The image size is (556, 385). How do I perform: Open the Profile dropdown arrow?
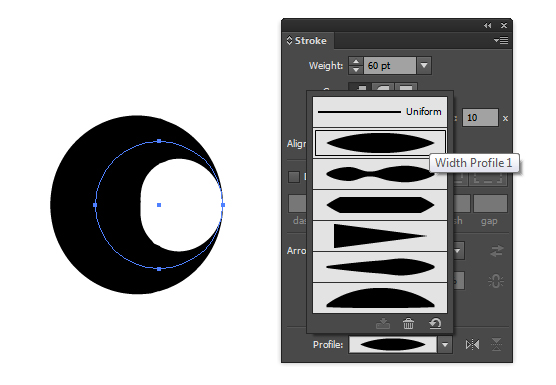pos(445,345)
